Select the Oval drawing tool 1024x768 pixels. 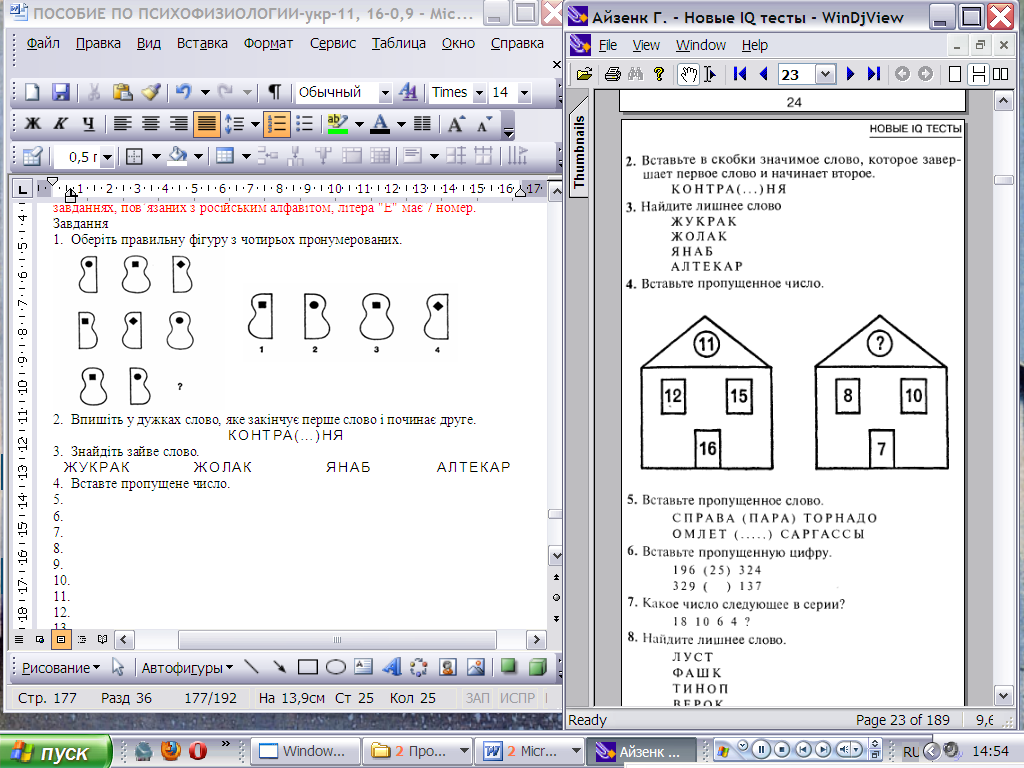tap(336, 667)
